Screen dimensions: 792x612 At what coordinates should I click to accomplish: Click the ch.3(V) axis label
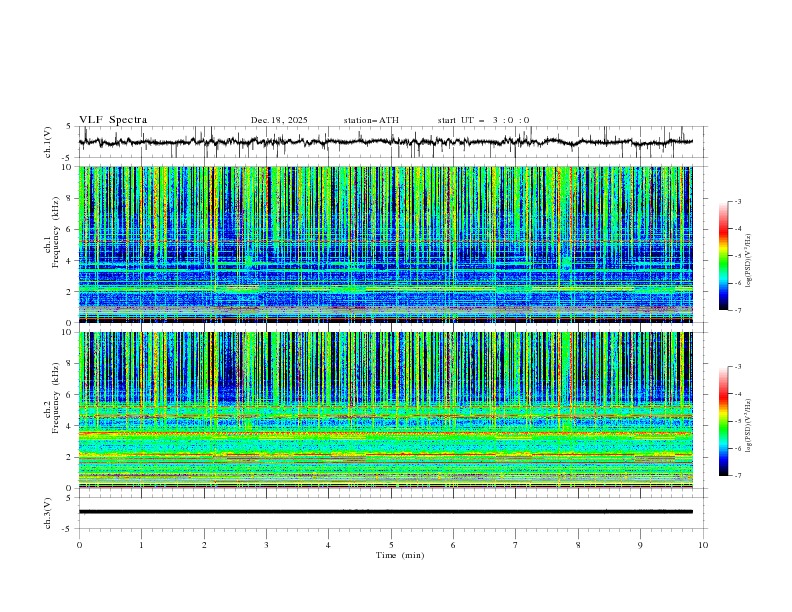pos(48,512)
